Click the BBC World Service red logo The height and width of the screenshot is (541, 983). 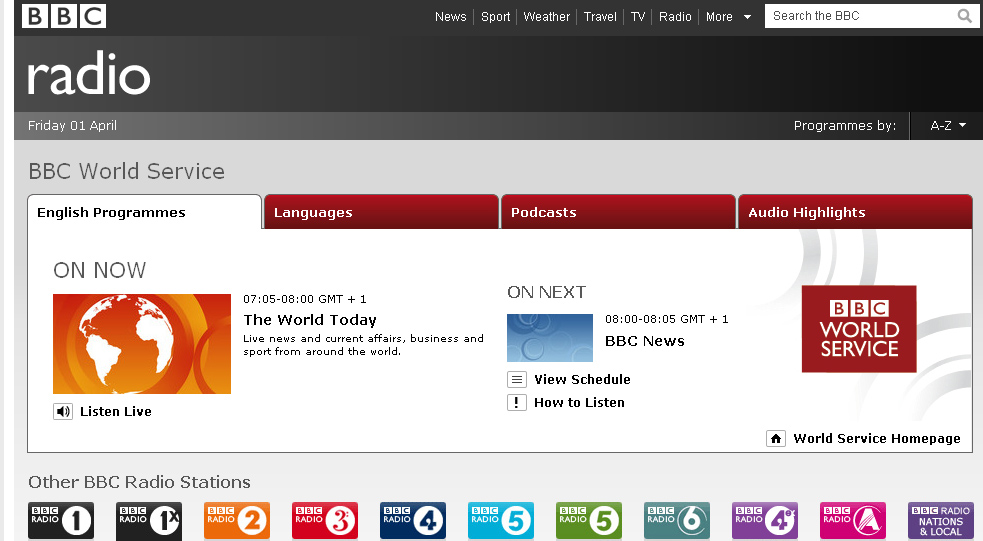pos(859,329)
